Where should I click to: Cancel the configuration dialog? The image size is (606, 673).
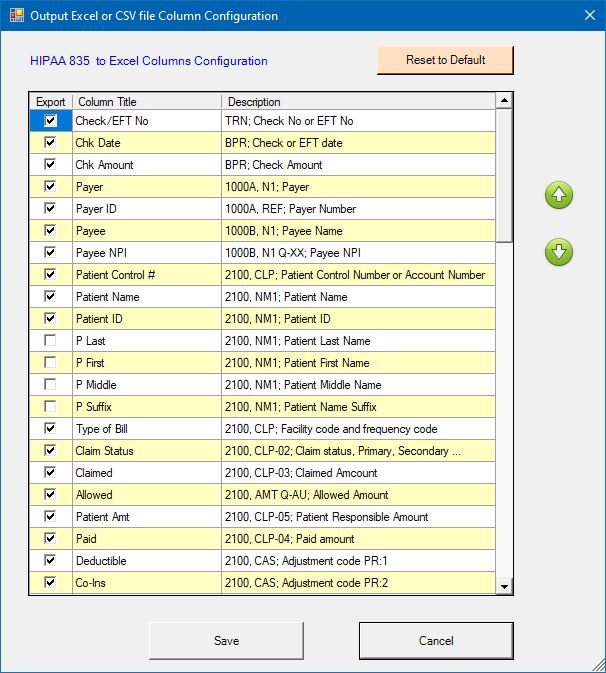436,641
